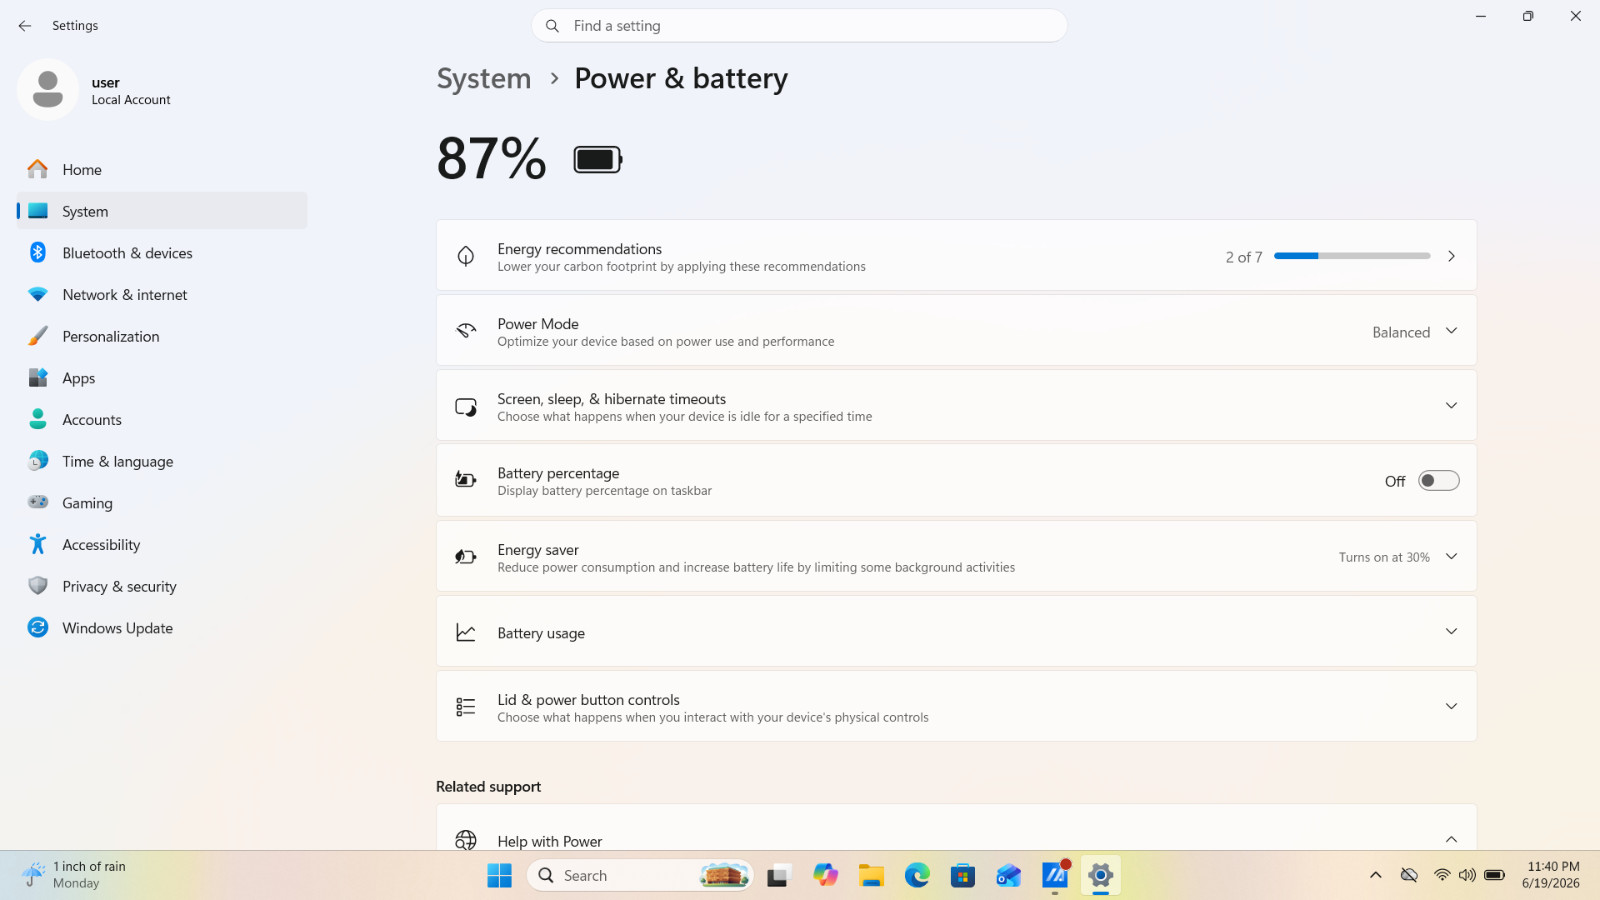Launch Copilot from the taskbar

point(825,876)
